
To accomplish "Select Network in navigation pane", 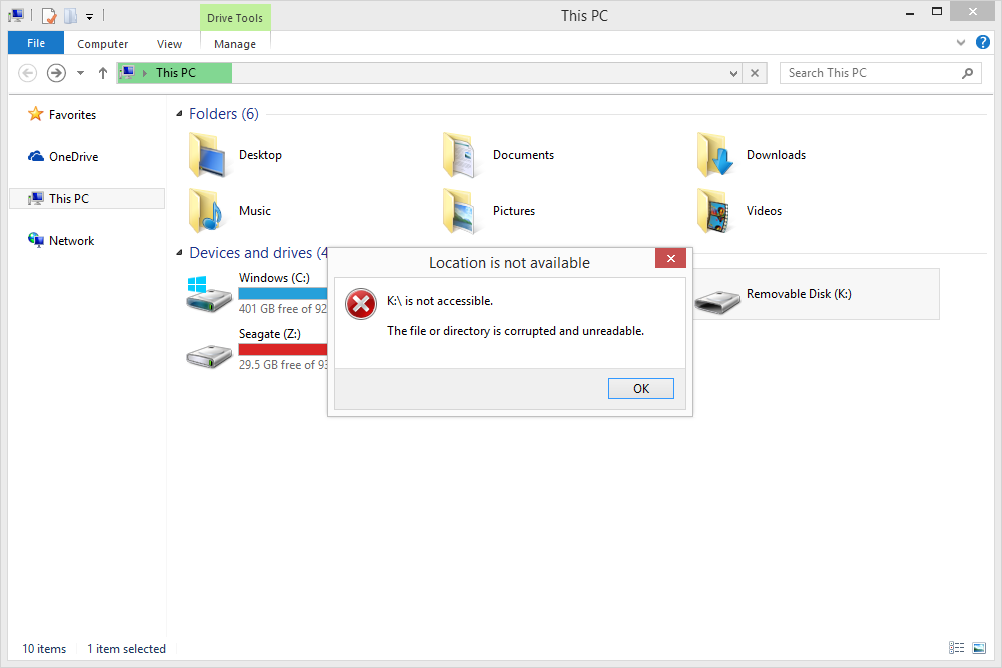I will coord(72,240).
